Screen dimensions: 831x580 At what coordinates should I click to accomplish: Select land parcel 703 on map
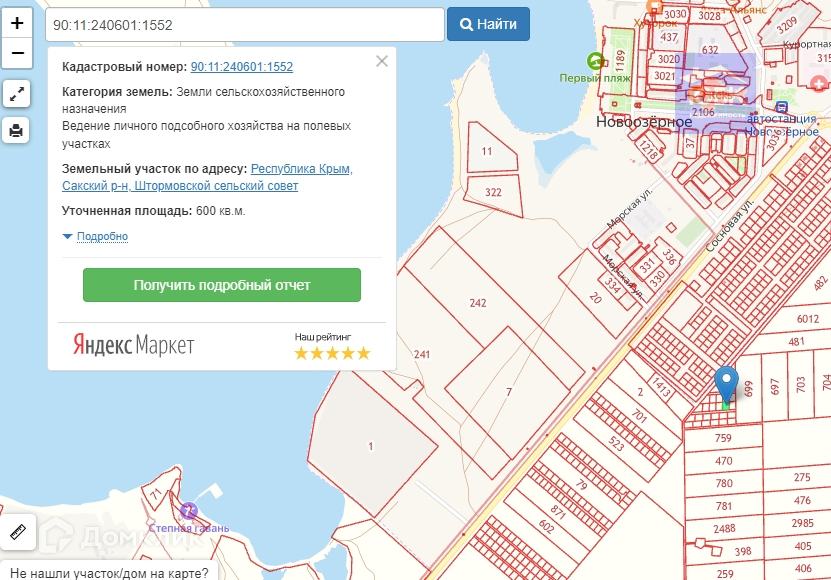(800, 384)
